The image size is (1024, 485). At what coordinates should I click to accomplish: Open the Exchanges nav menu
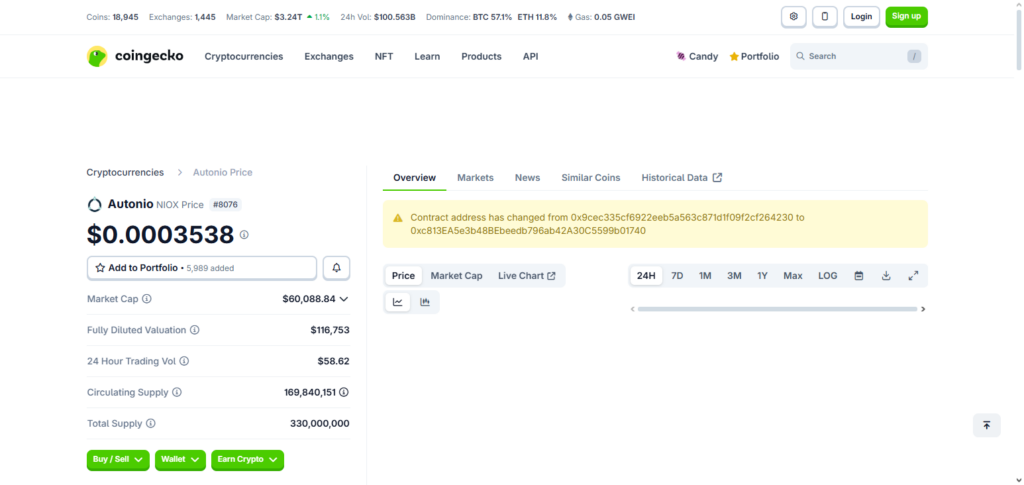click(x=328, y=56)
